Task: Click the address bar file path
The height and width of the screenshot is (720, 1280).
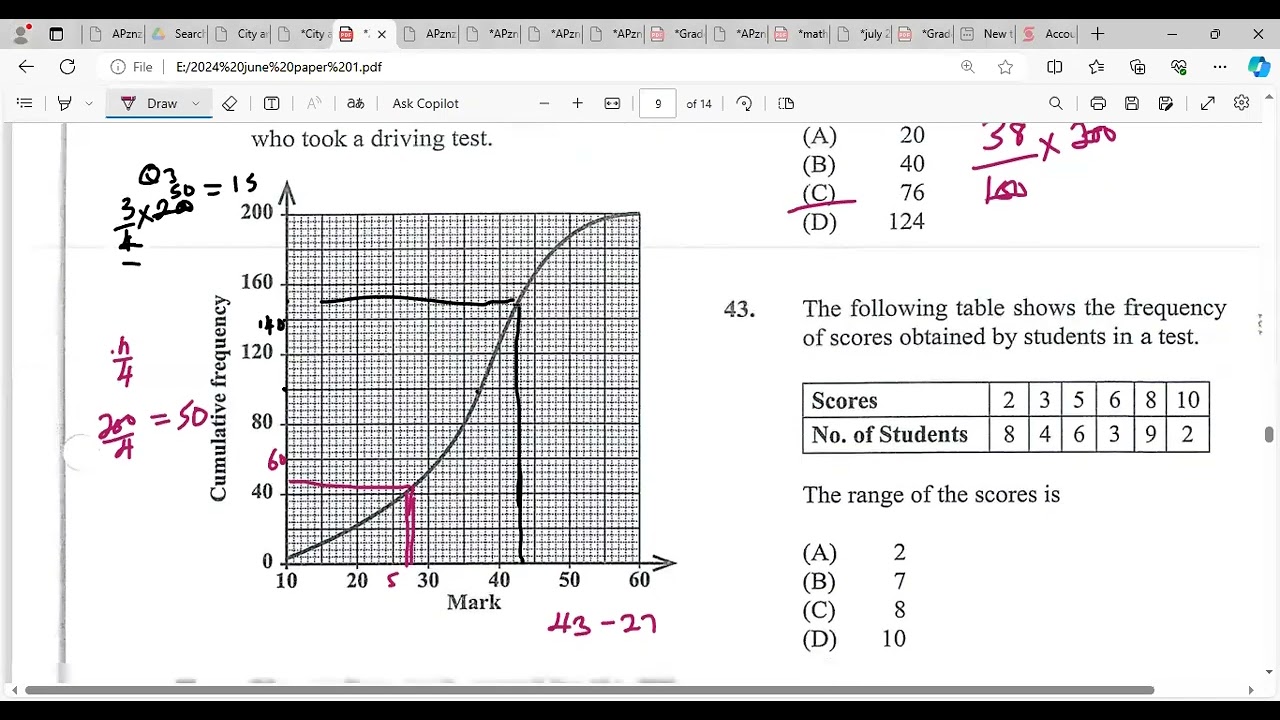Action: 279,67
